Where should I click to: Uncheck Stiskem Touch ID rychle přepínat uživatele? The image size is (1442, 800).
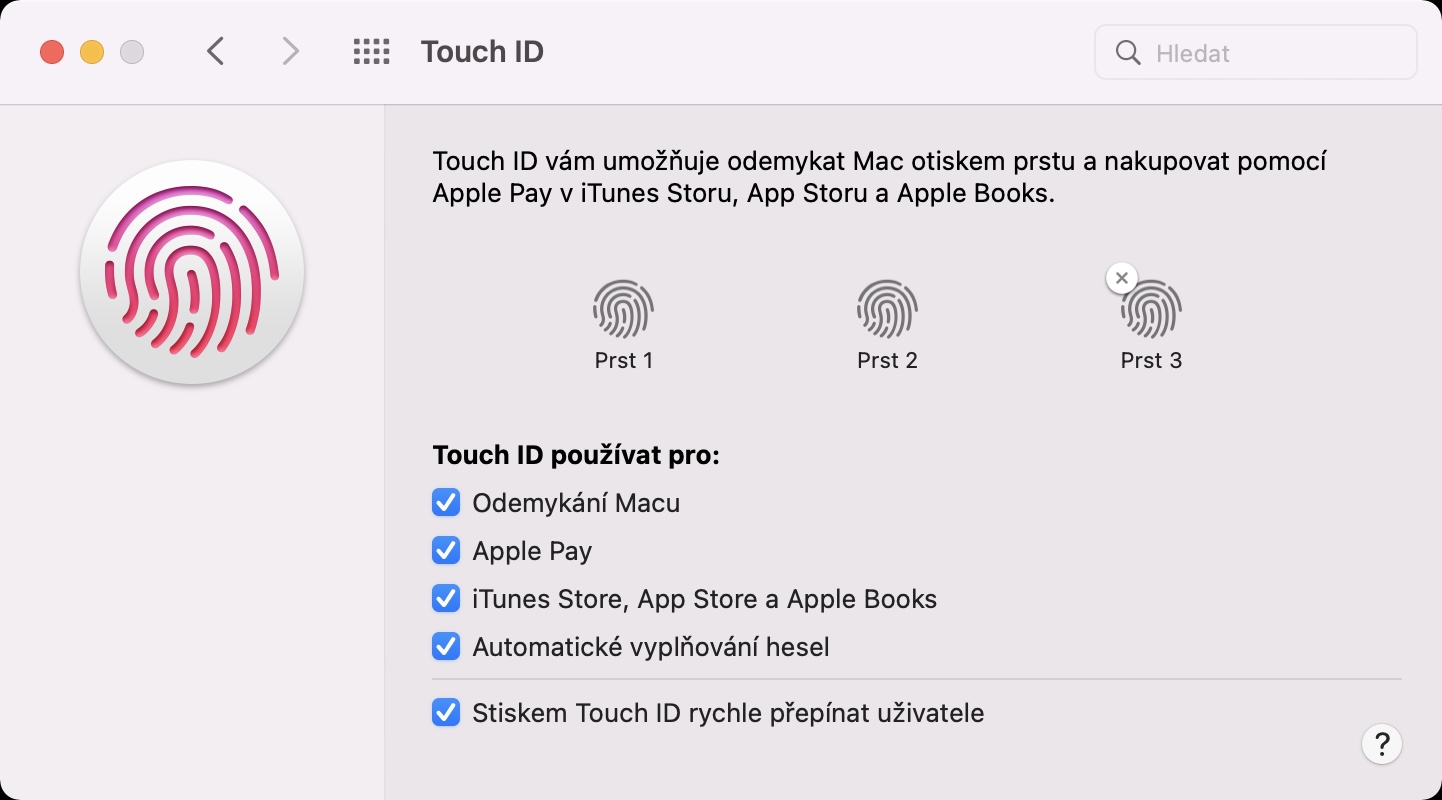point(446,712)
